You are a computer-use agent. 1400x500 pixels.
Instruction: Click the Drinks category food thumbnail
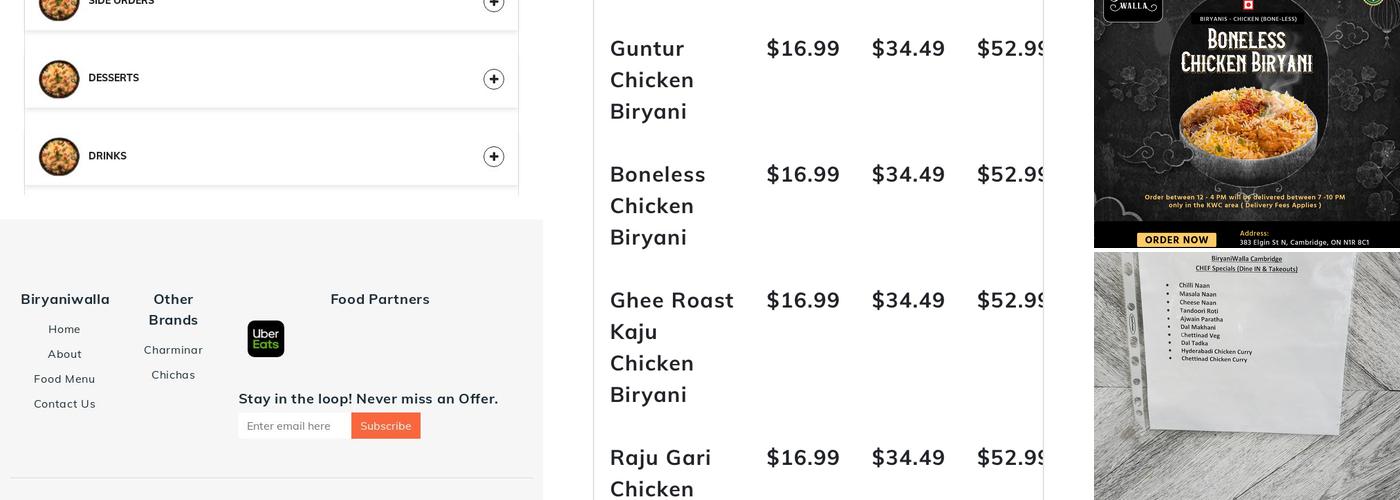[59, 157]
